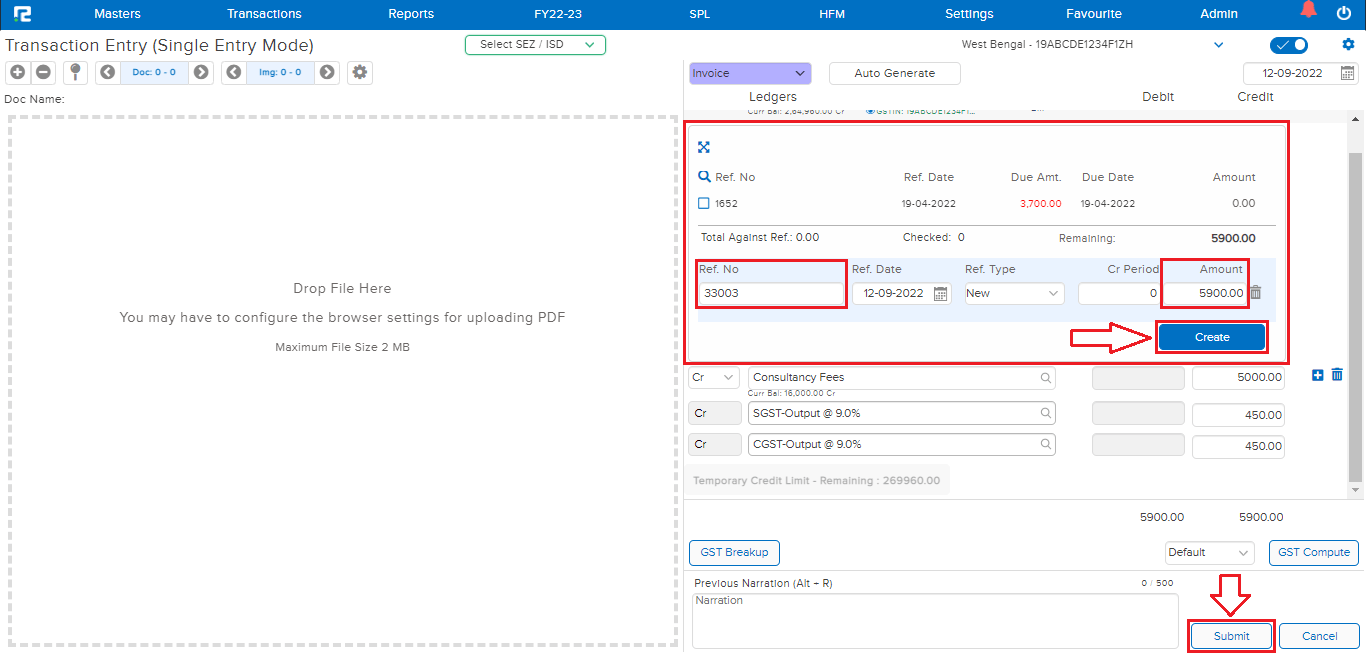Open the blue settings gear icon
This screenshot has height=657, width=1366.
tap(1348, 45)
